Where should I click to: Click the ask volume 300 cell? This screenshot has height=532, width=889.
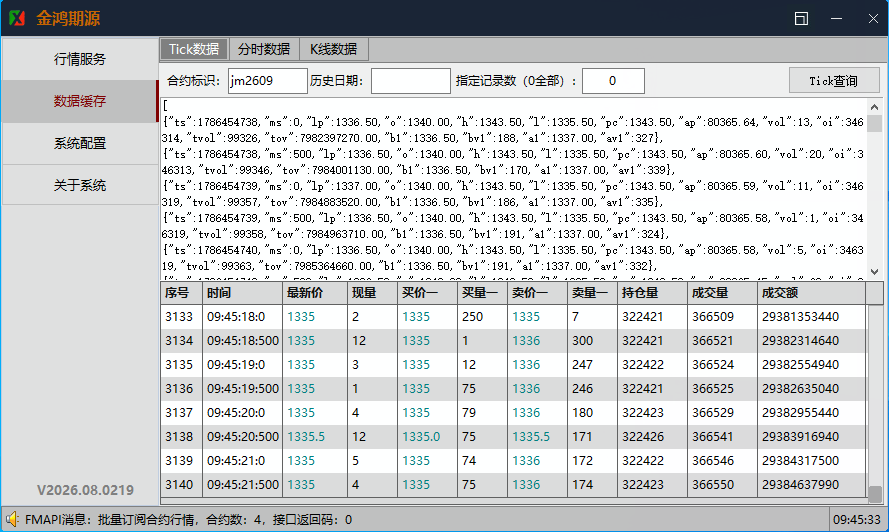pos(592,340)
